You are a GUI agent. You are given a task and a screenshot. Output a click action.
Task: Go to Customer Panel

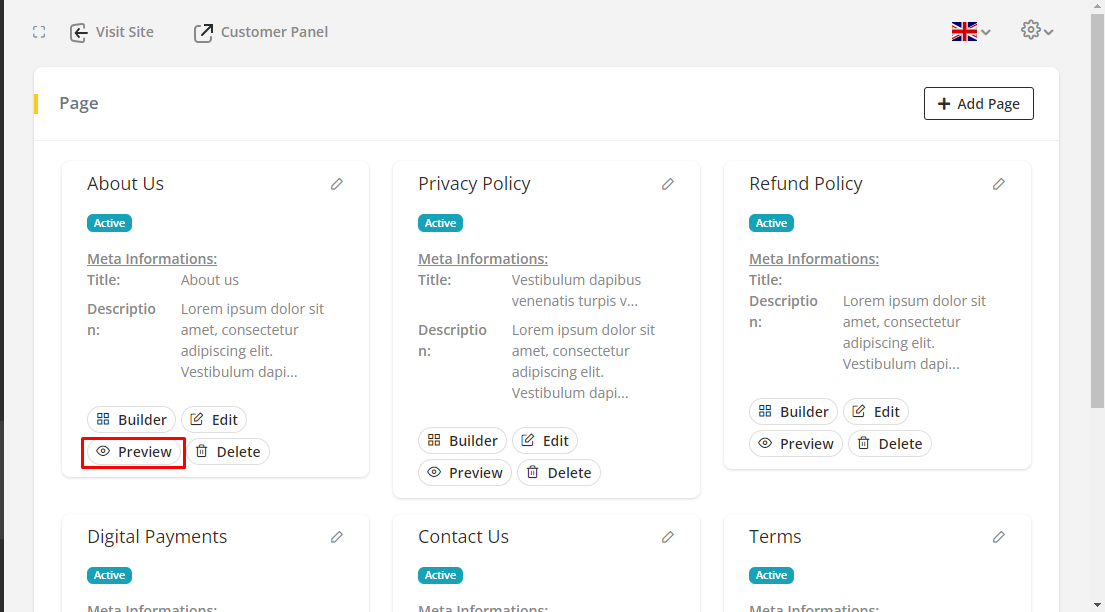click(261, 32)
